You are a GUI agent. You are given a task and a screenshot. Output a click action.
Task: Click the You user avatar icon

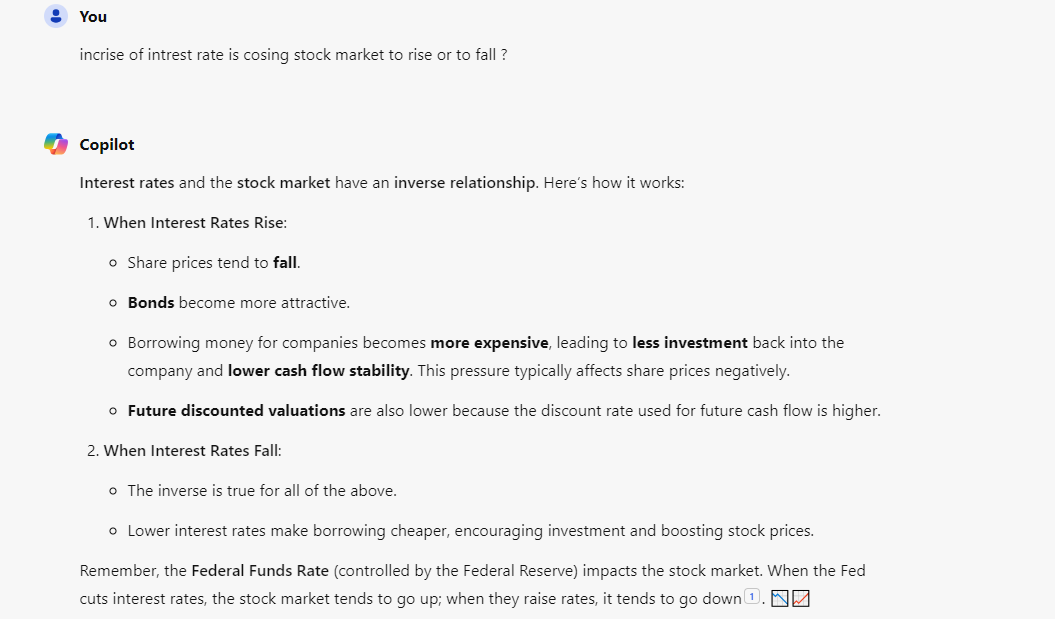coord(56,16)
